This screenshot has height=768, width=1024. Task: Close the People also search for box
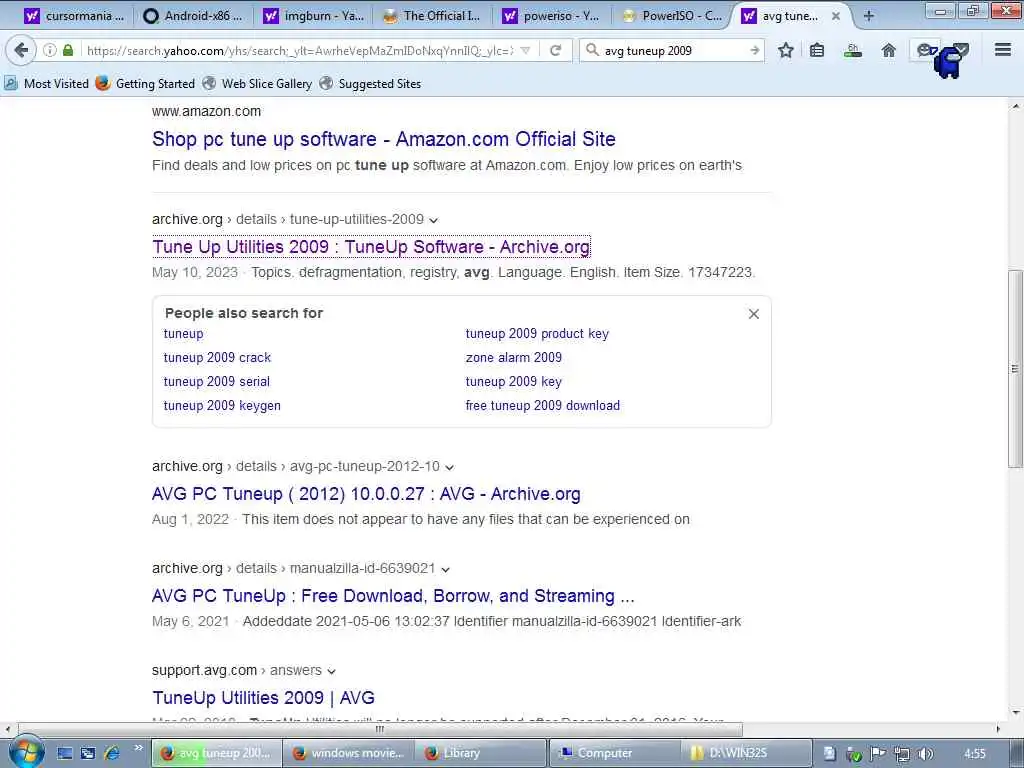coord(754,314)
